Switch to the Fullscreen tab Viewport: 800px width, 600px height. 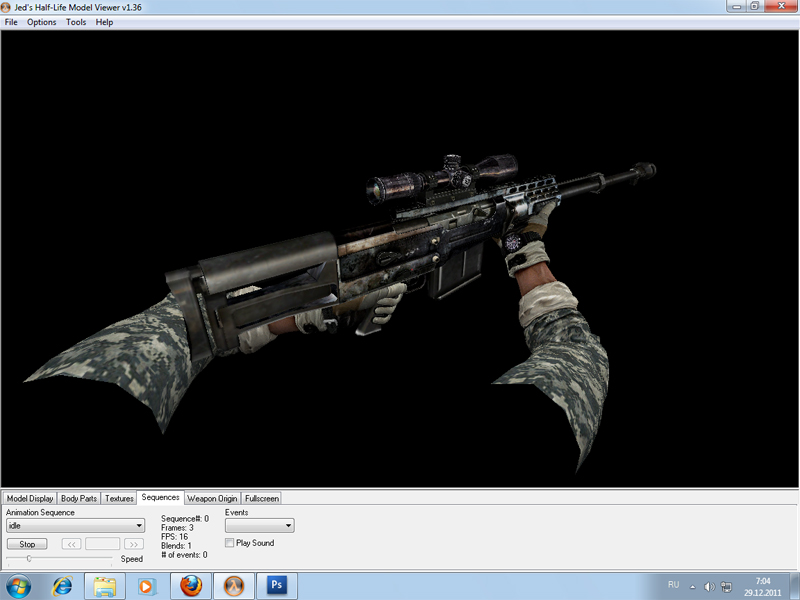261,498
